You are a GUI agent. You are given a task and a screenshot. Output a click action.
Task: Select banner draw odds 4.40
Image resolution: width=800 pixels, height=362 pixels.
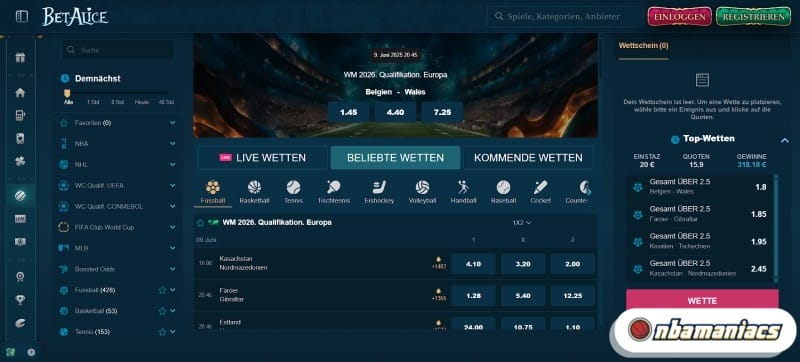point(395,112)
